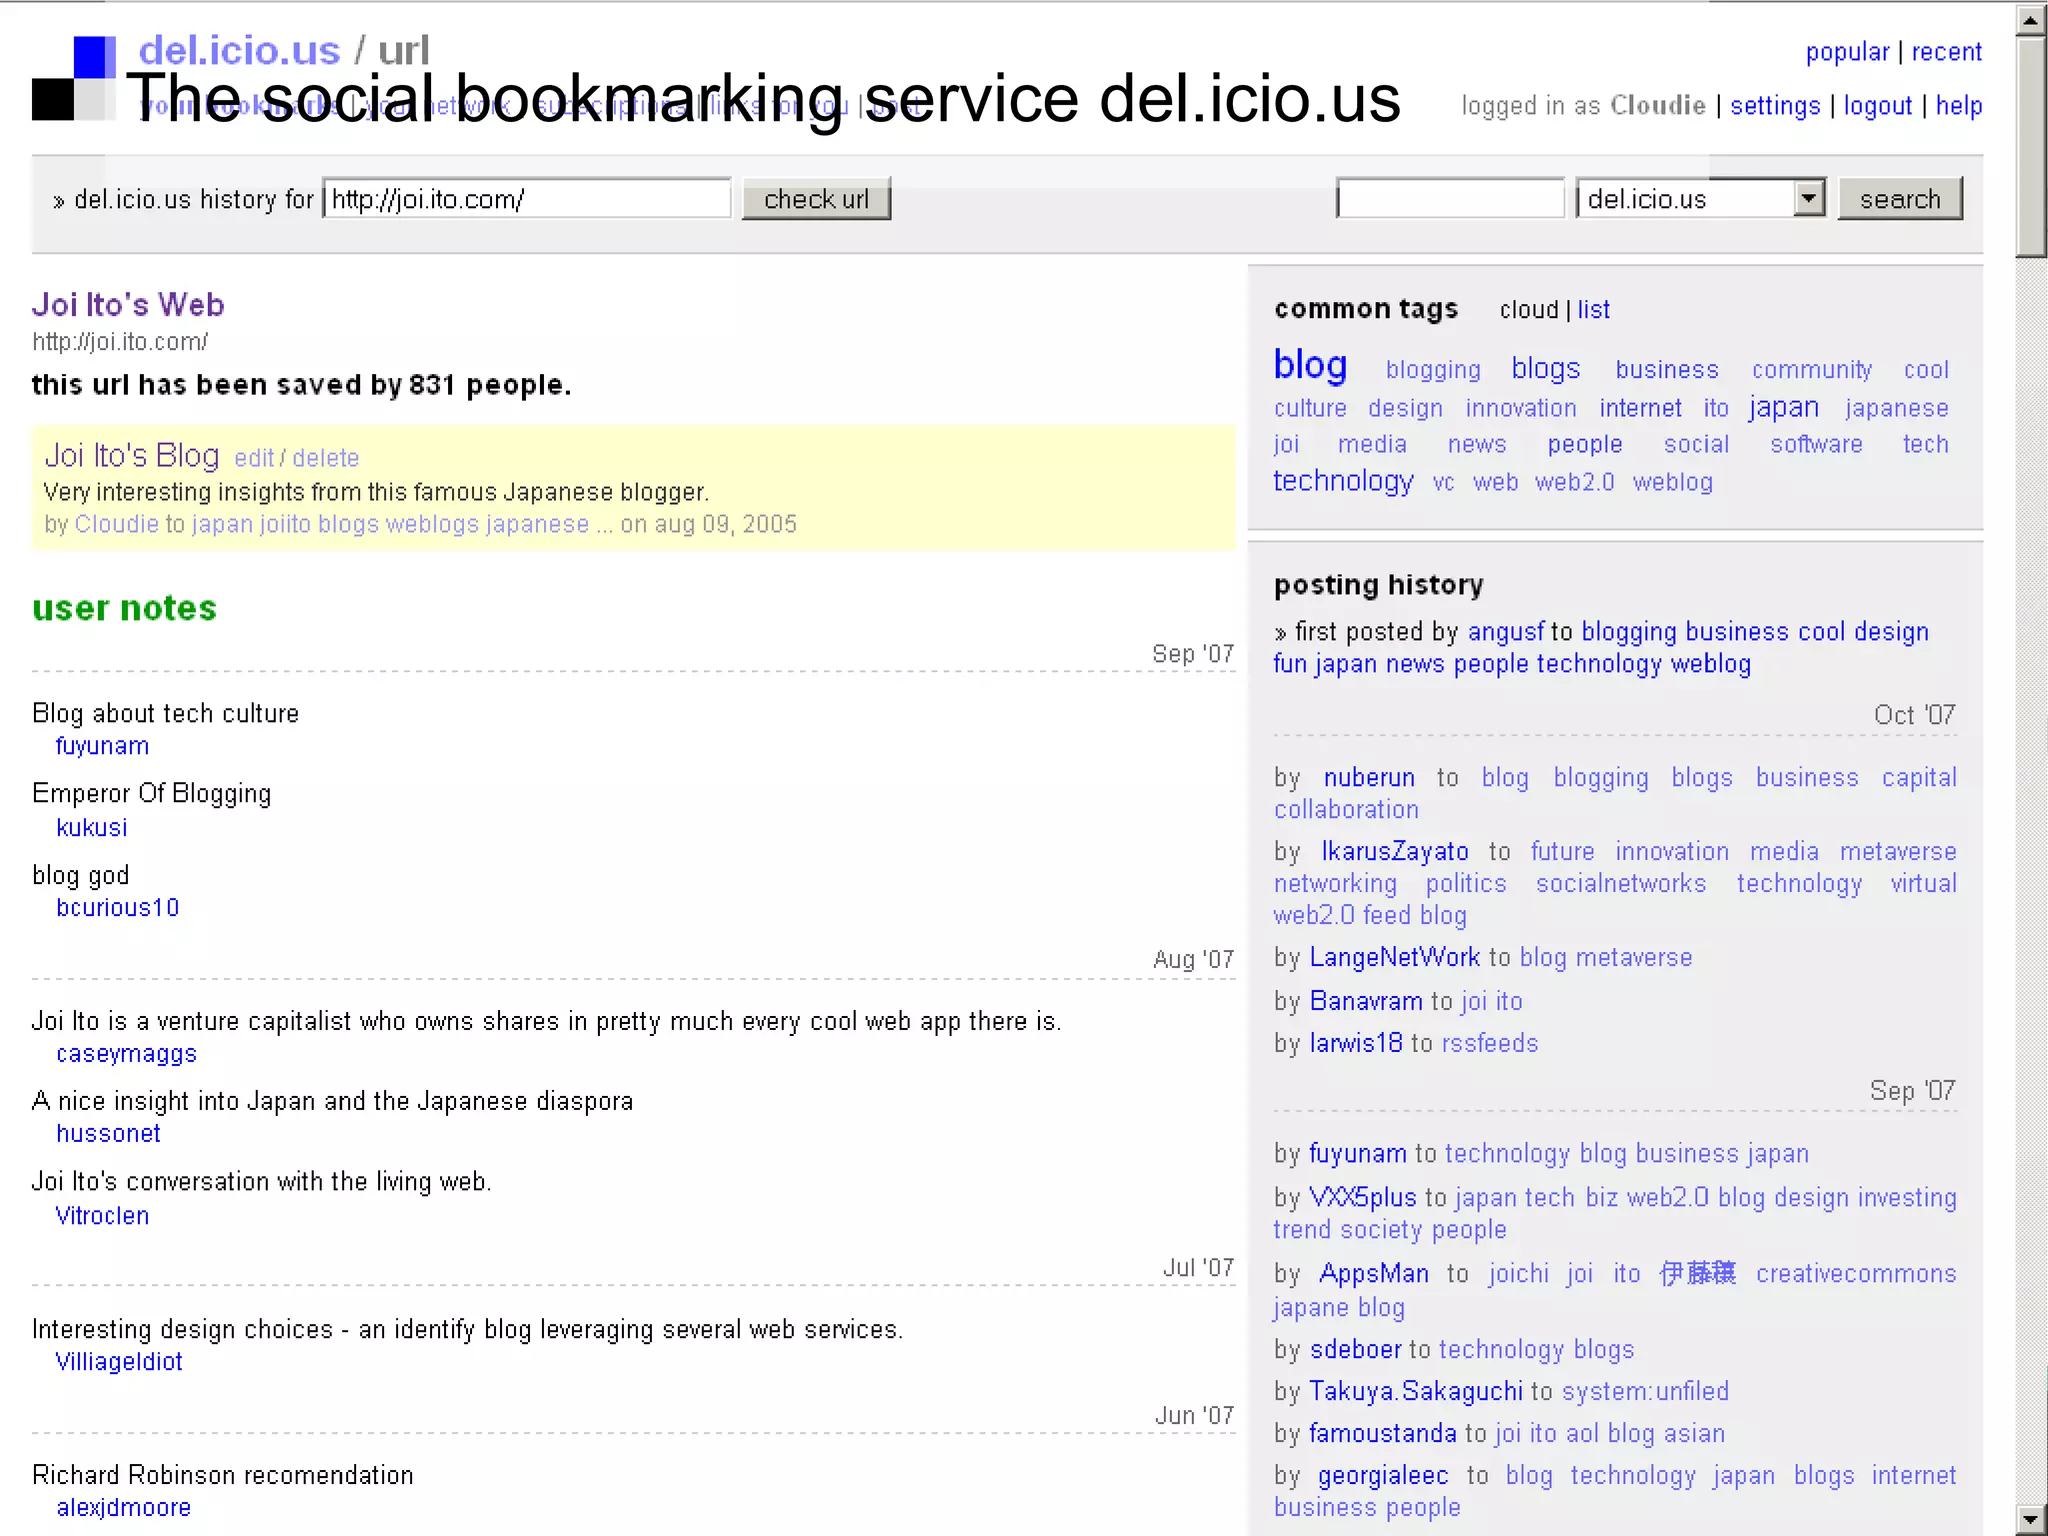Select the 'japanese' common tag
The width and height of the screenshot is (2048, 1536).
[x=1896, y=408]
